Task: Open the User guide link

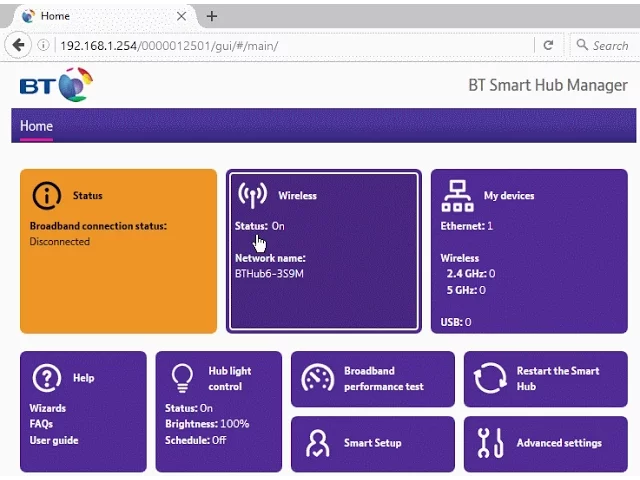Action: coord(54,440)
